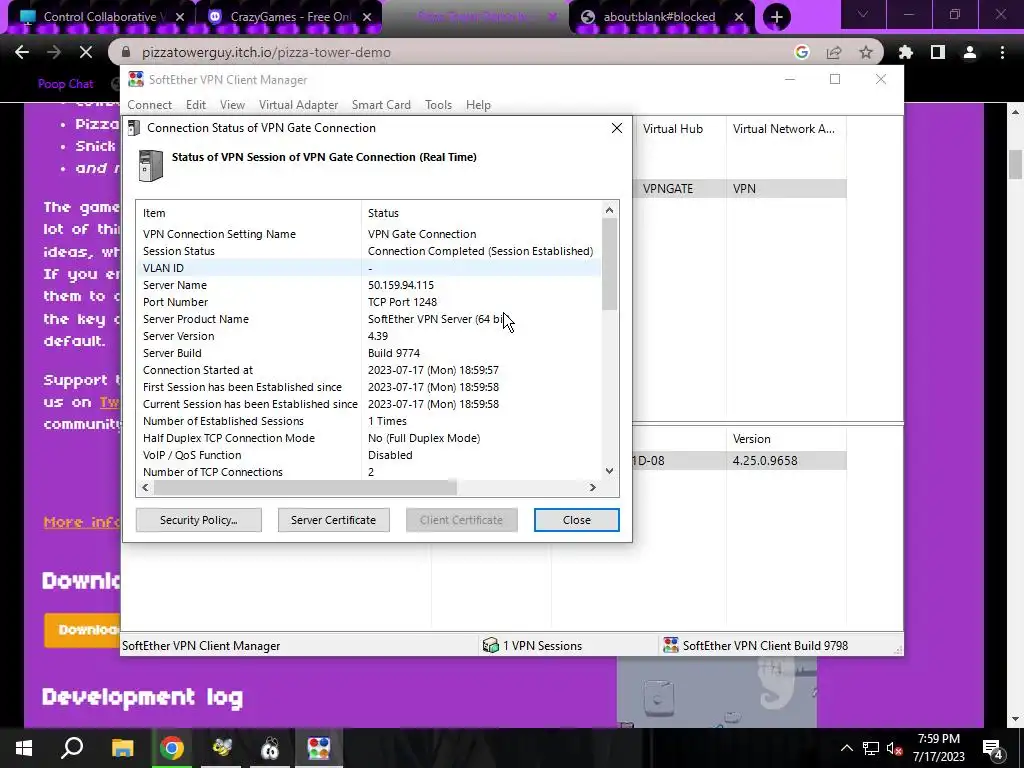Close the Connection Status dialog with X

click(616, 128)
